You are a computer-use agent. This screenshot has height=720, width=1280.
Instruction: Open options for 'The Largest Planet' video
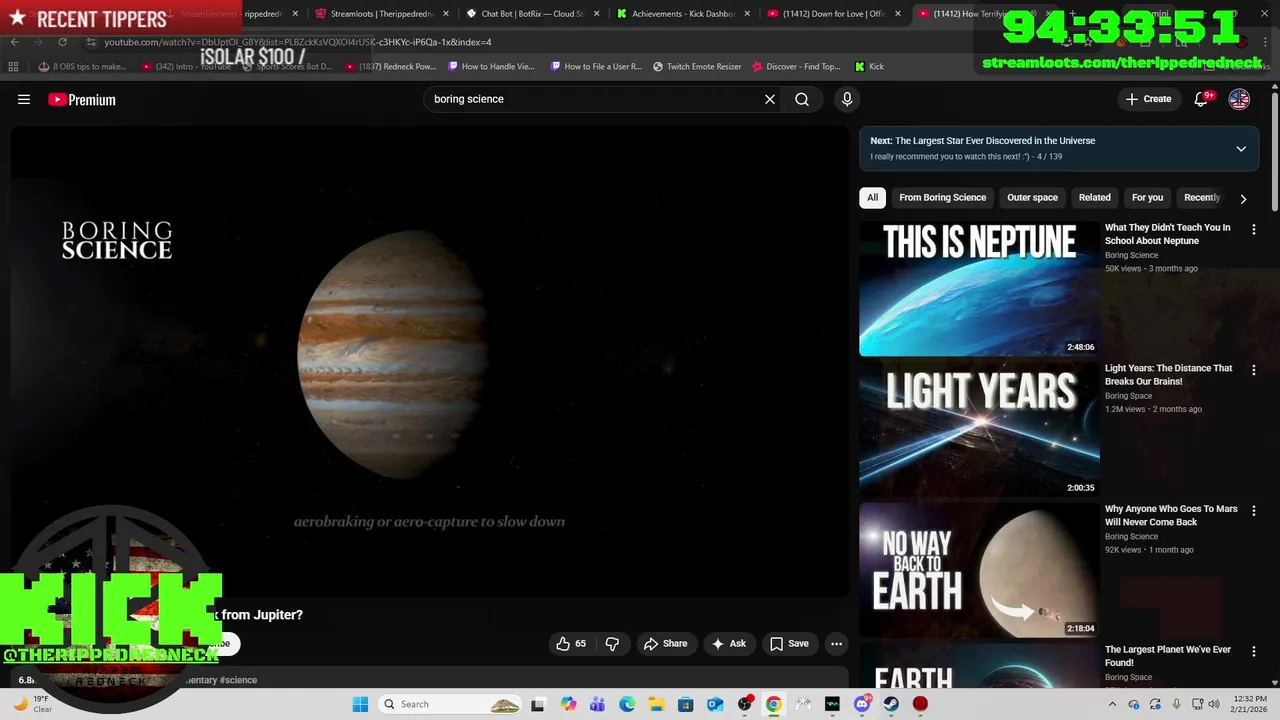coord(1254,651)
